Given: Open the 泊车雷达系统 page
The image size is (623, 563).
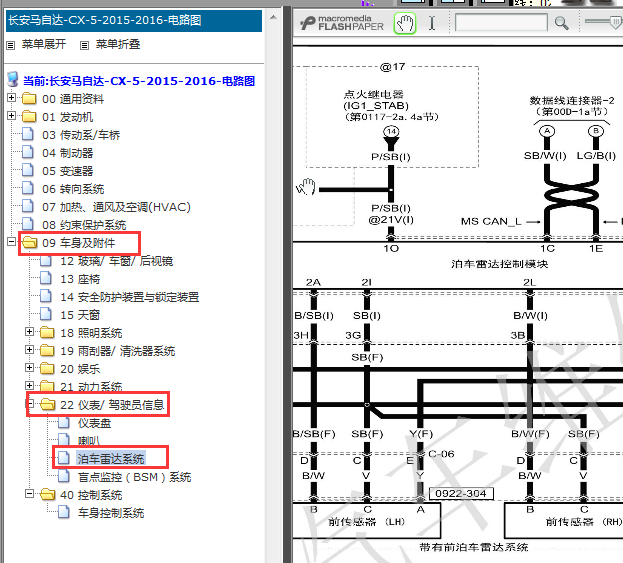Looking at the screenshot, I should pos(111,459).
